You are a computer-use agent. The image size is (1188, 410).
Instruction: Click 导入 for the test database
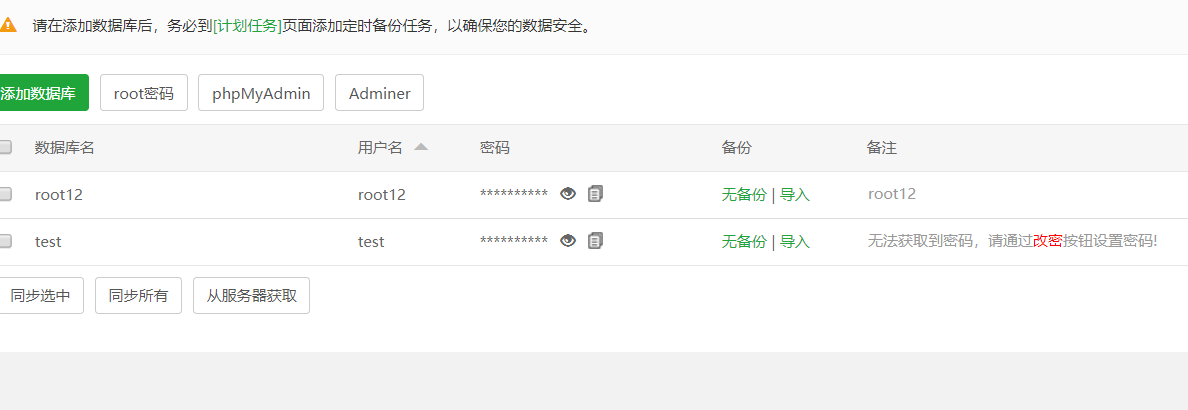pyautogui.click(x=795, y=242)
